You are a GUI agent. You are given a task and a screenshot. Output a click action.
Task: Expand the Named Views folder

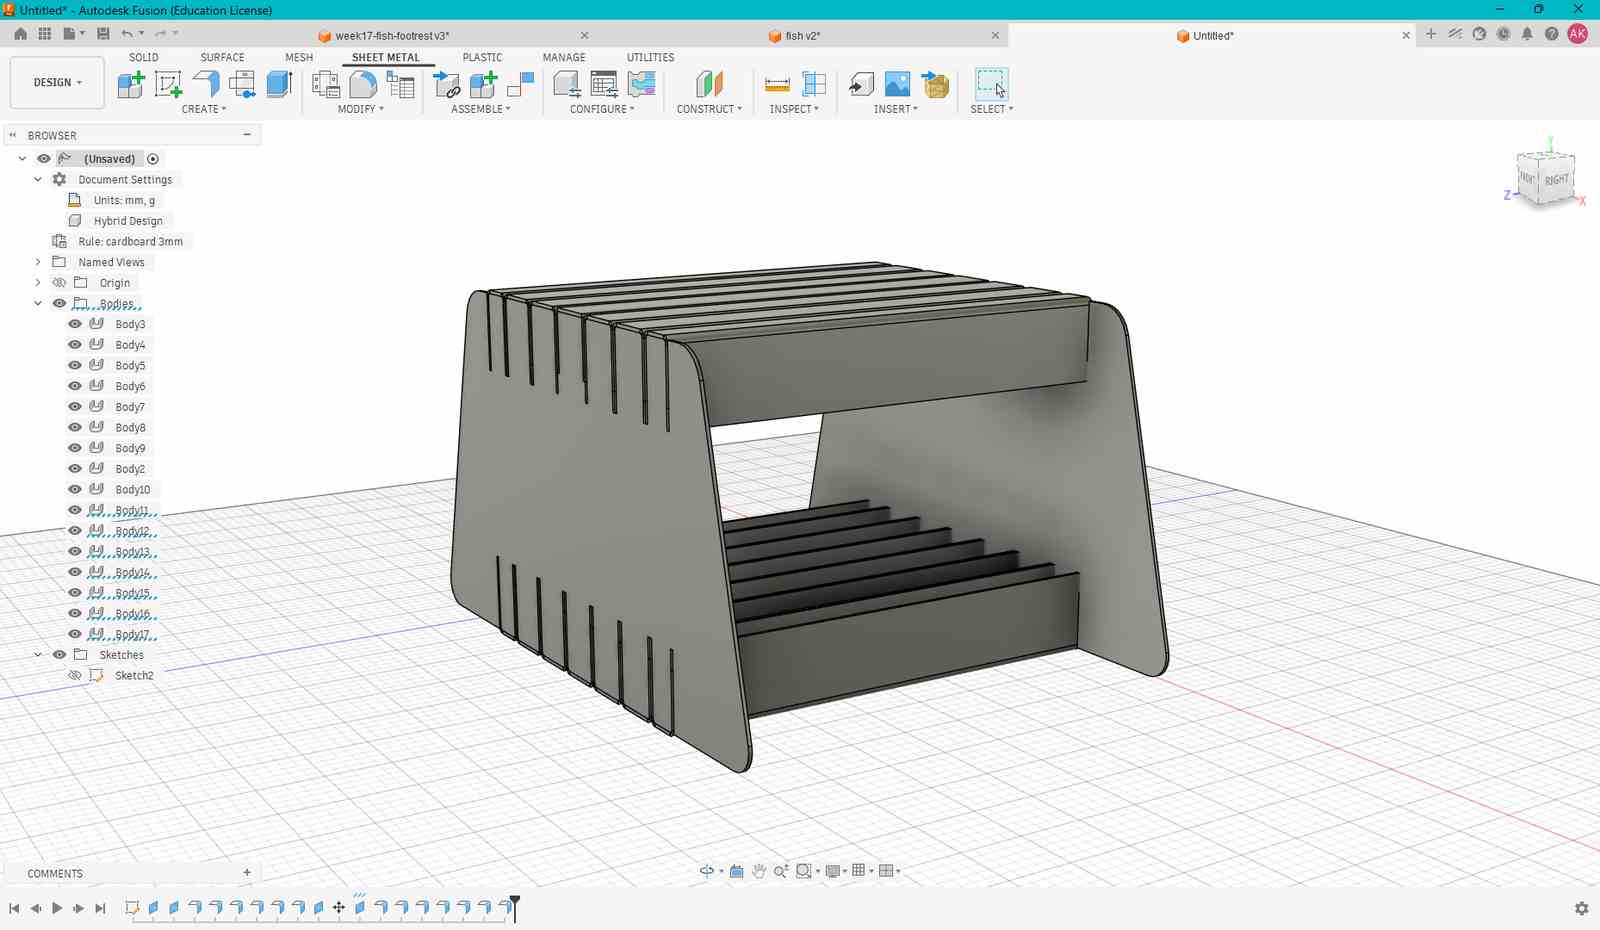click(x=38, y=262)
